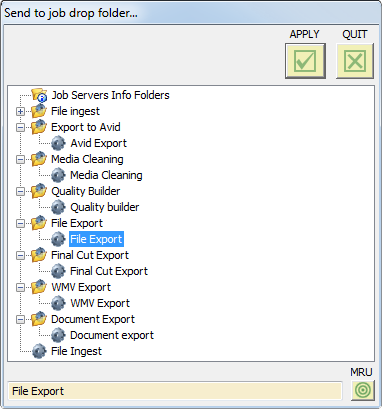Collapse the Media Cleaning folder node
This screenshot has width=382, height=409.
21,159
